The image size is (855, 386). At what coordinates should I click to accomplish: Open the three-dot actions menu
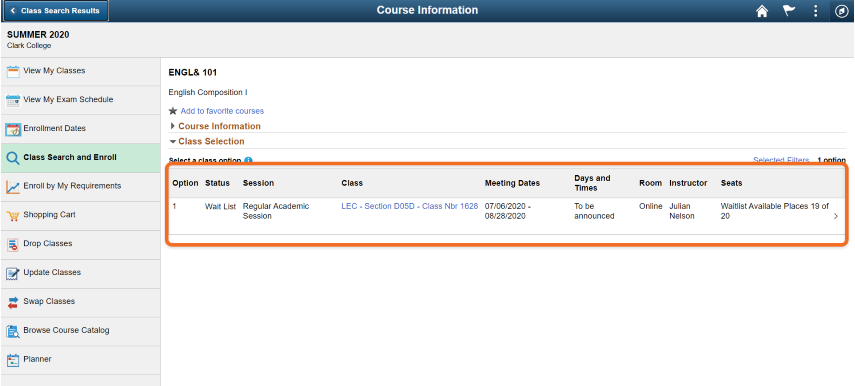click(816, 11)
